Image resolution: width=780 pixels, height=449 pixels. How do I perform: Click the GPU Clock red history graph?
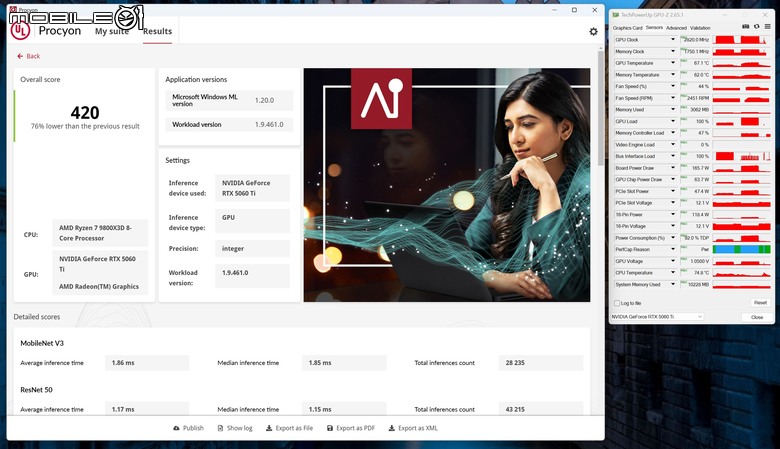click(x=741, y=40)
